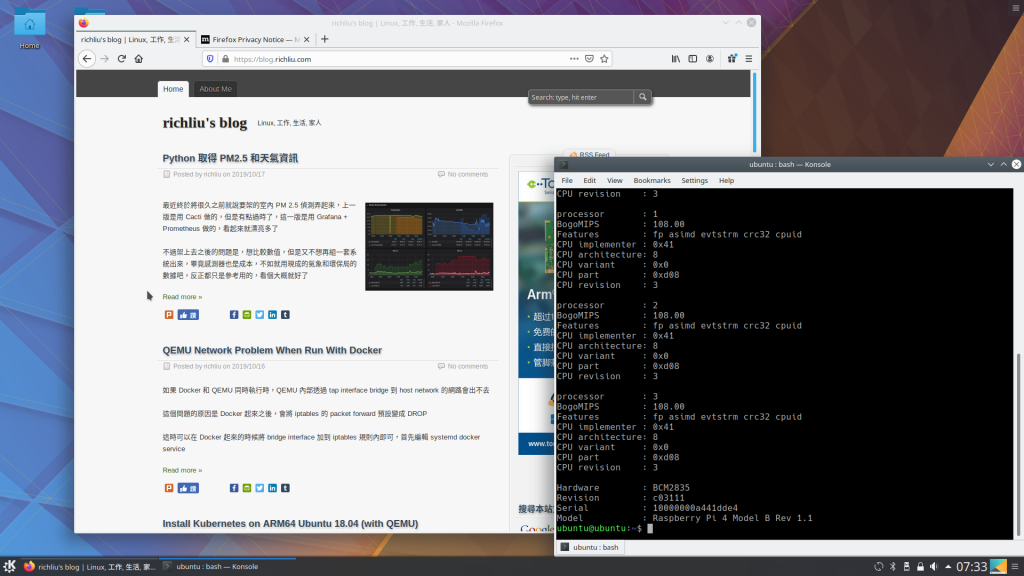The width and height of the screenshot is (1024, 576).
Task: Open the Konsole Edit menu
Action: point(590,181)
